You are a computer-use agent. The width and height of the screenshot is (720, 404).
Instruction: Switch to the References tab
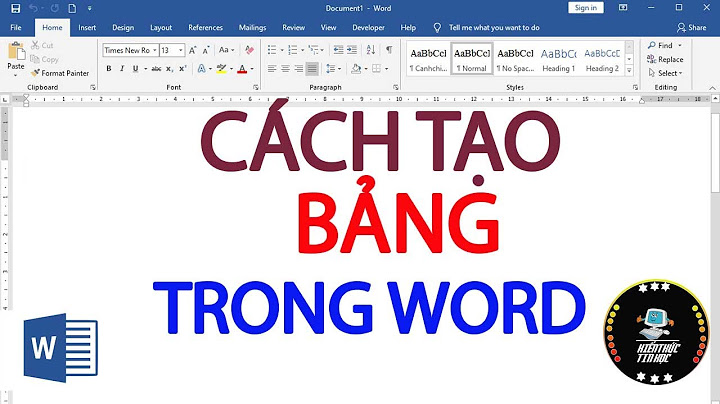click(x=205, y=28)
